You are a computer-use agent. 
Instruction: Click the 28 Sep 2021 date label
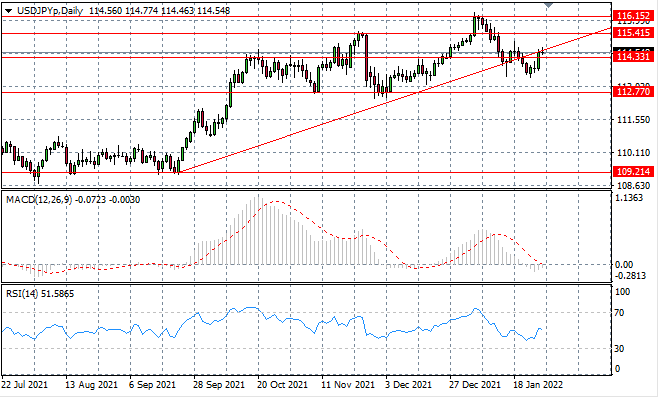pos(219,385)
